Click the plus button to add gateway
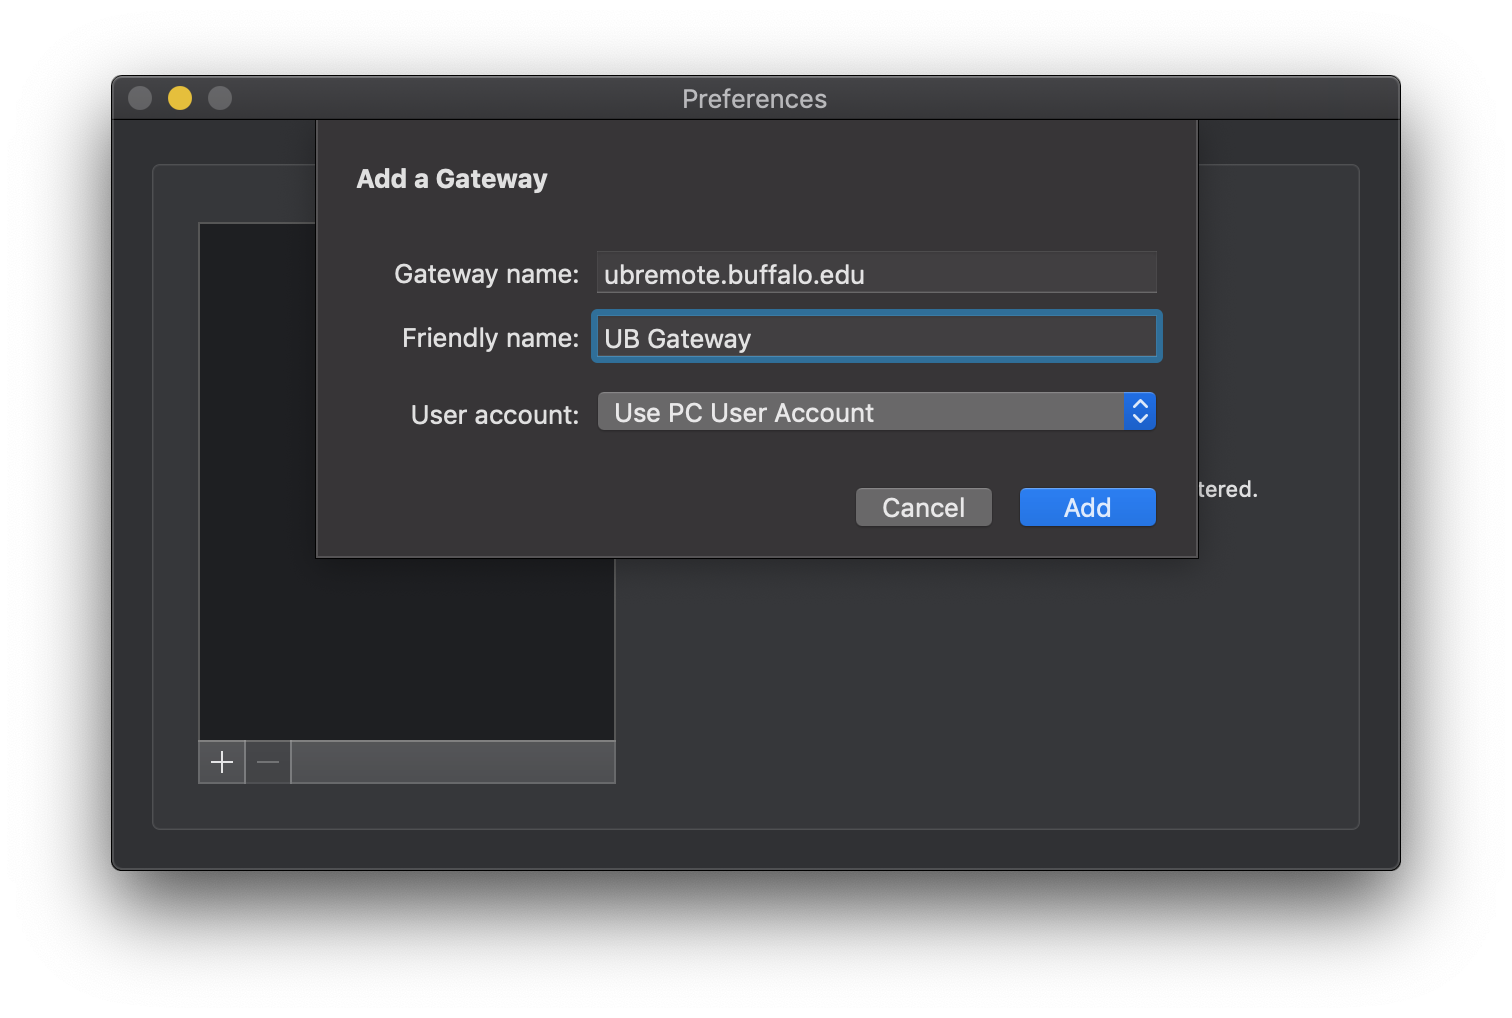The image size is (1512, 1018). click(x=222, y=763)
